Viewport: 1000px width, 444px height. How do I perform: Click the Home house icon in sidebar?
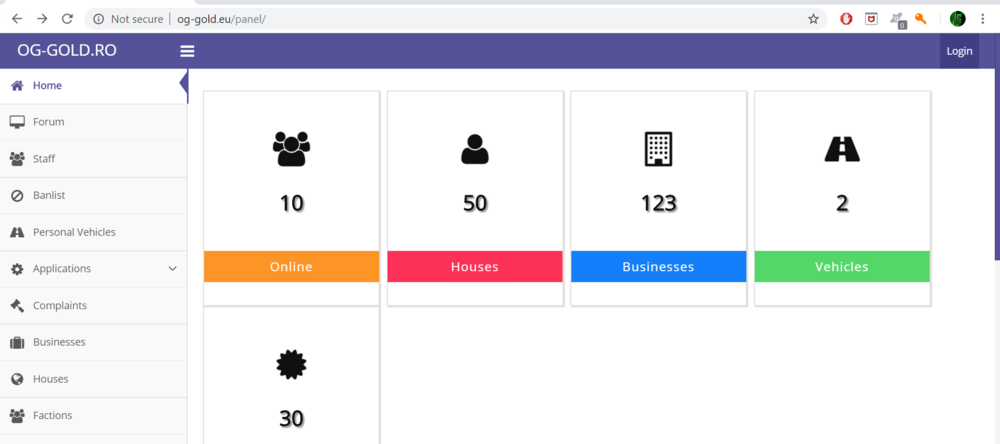tap(17, 85)
